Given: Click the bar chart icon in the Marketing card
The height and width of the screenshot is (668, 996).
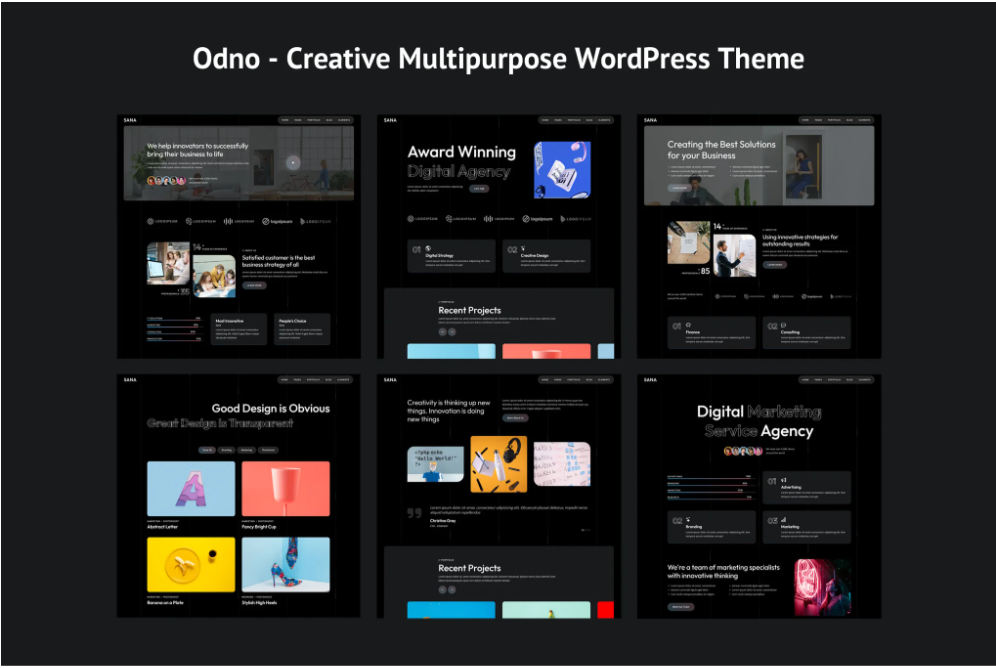Looking at the screenshot, I should [x=783, y=519].
